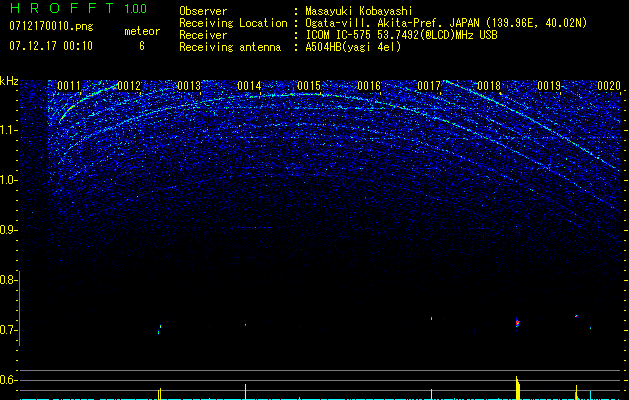Click the 0013 time marker
629x400 pixels.
[x=189, y=86]
